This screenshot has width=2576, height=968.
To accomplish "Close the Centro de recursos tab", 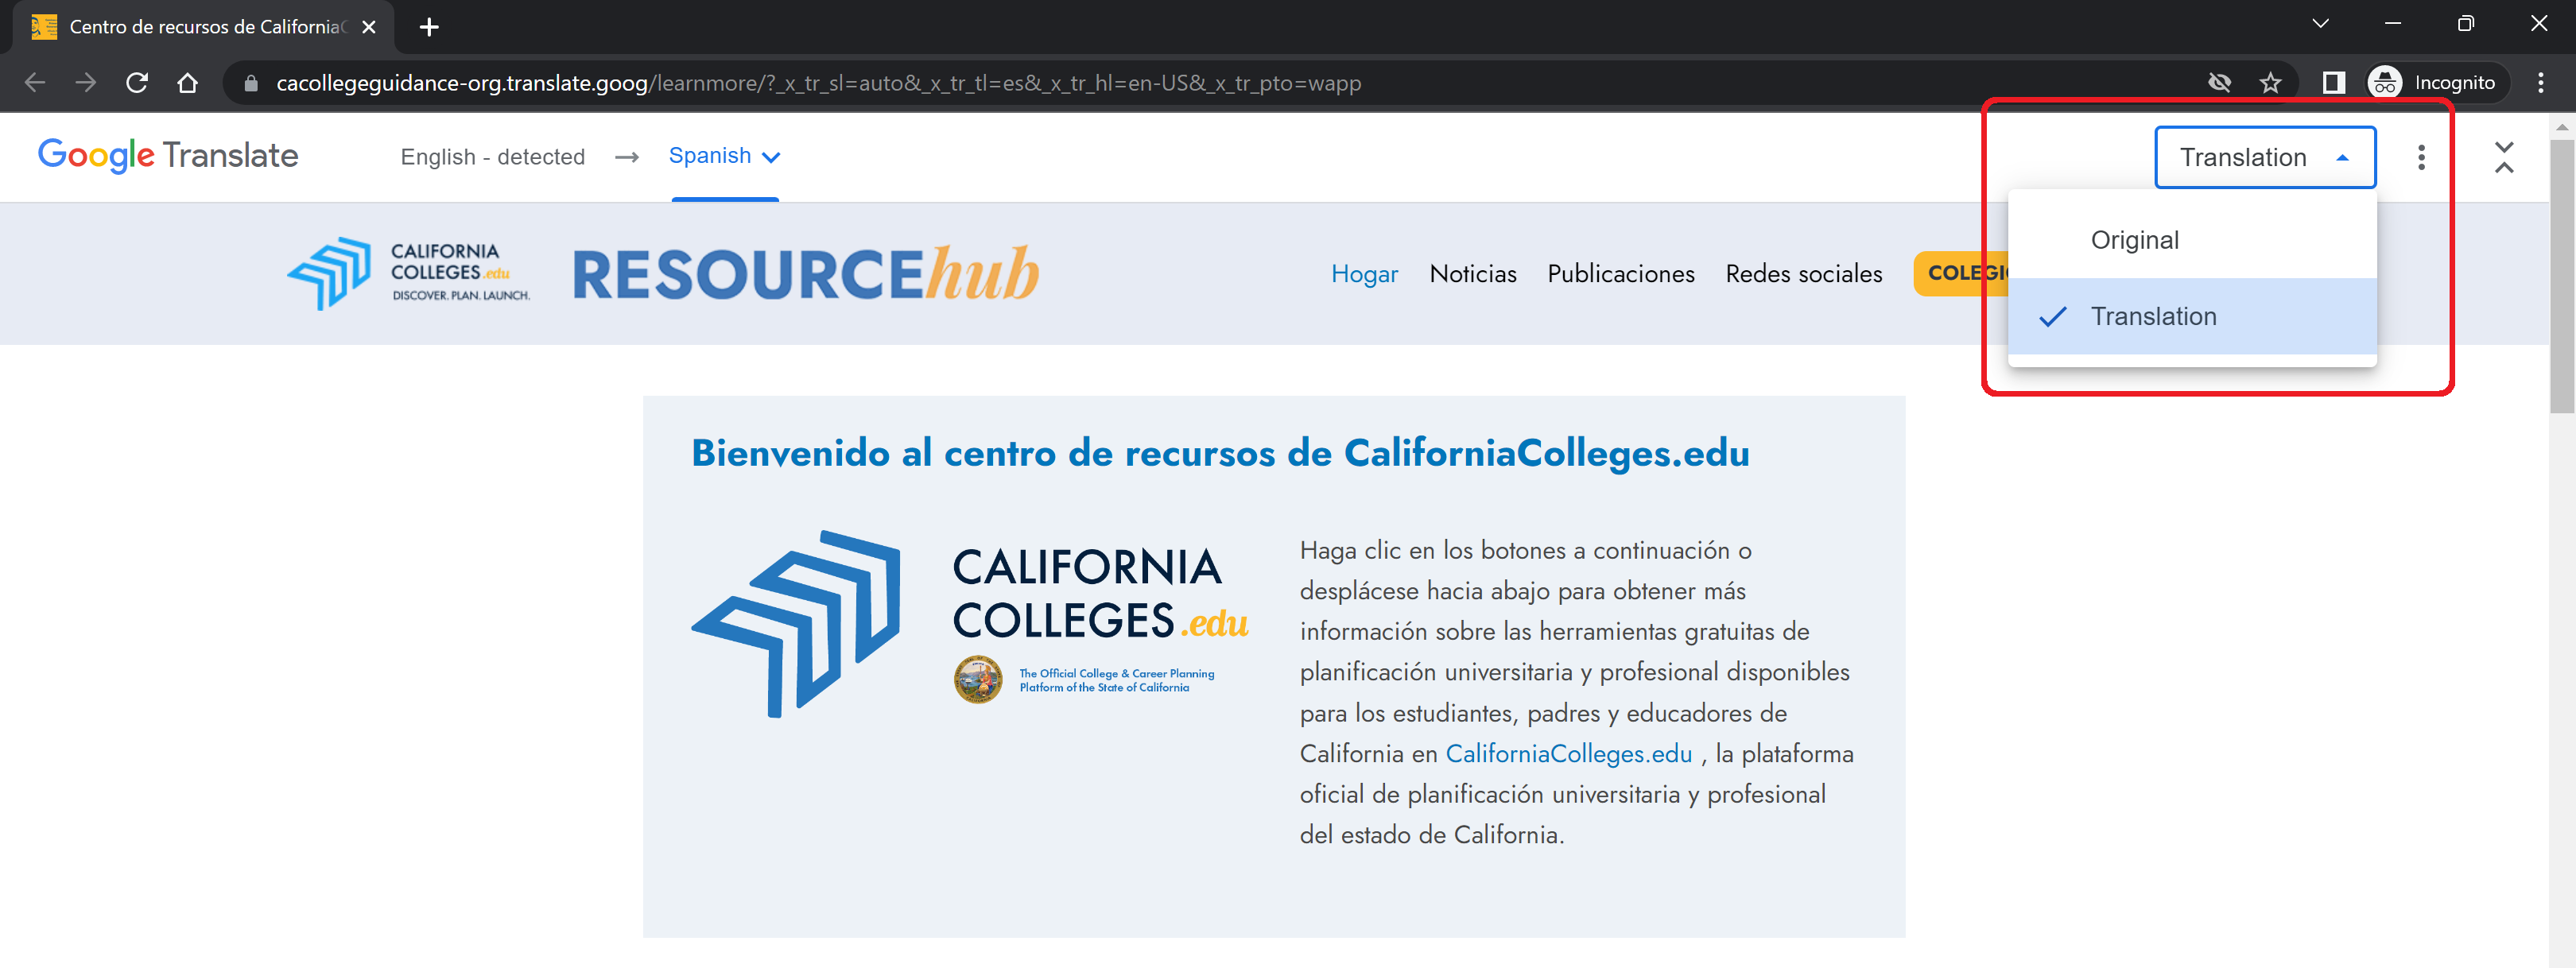I will [369, 27].
